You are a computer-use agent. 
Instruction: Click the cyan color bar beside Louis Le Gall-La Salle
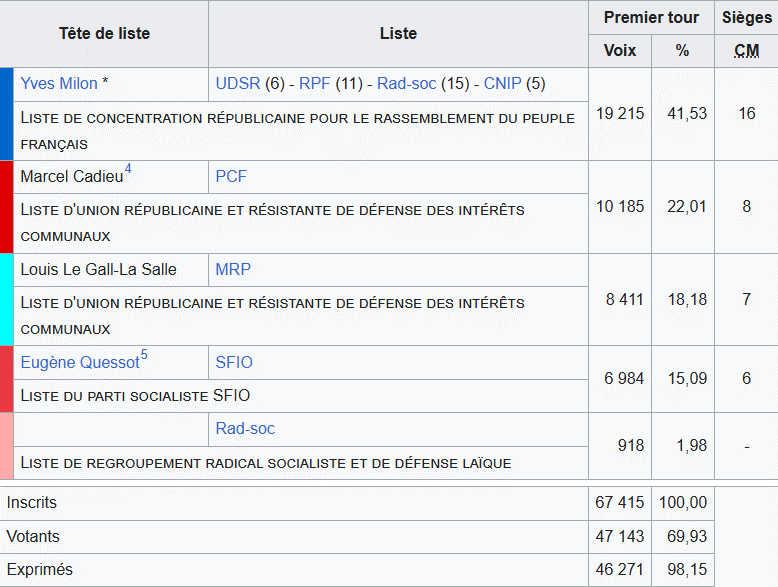(6, 299)
